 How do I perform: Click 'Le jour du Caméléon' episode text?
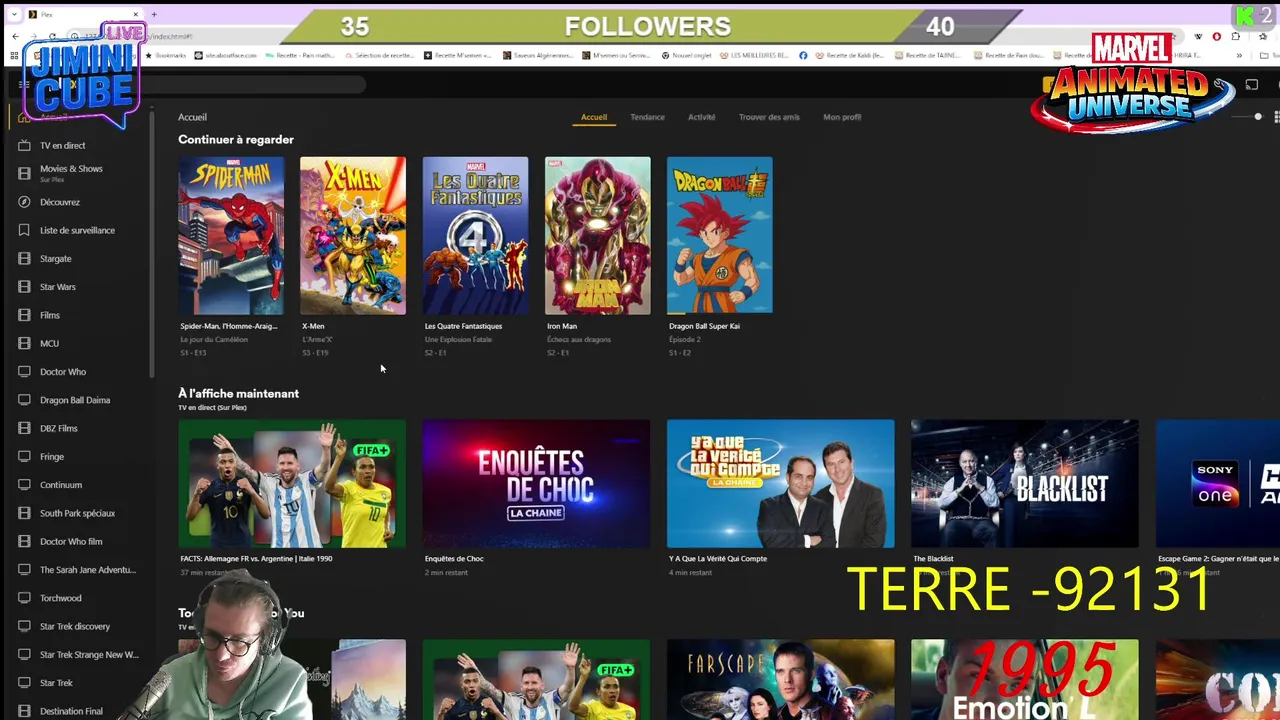point(214,339)
